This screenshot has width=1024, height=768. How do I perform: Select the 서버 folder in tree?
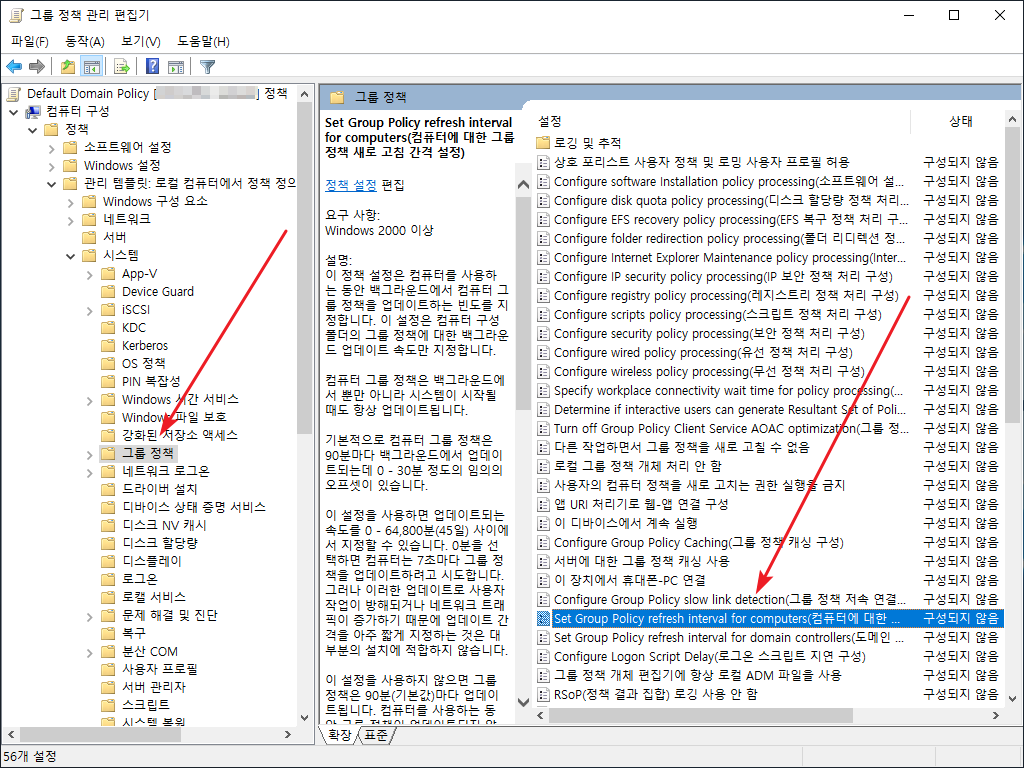tap(115, 237)
